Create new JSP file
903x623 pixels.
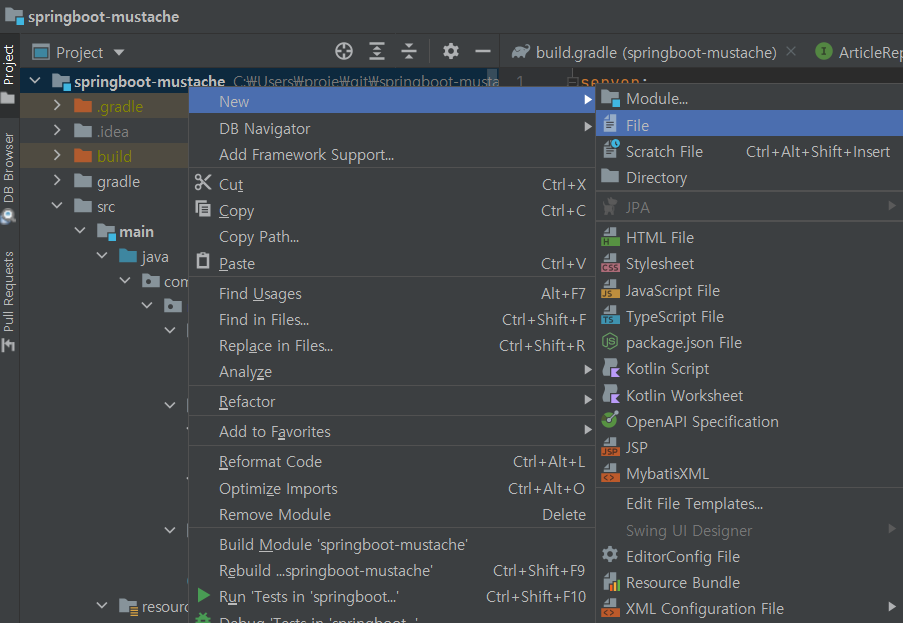(749, 447)
